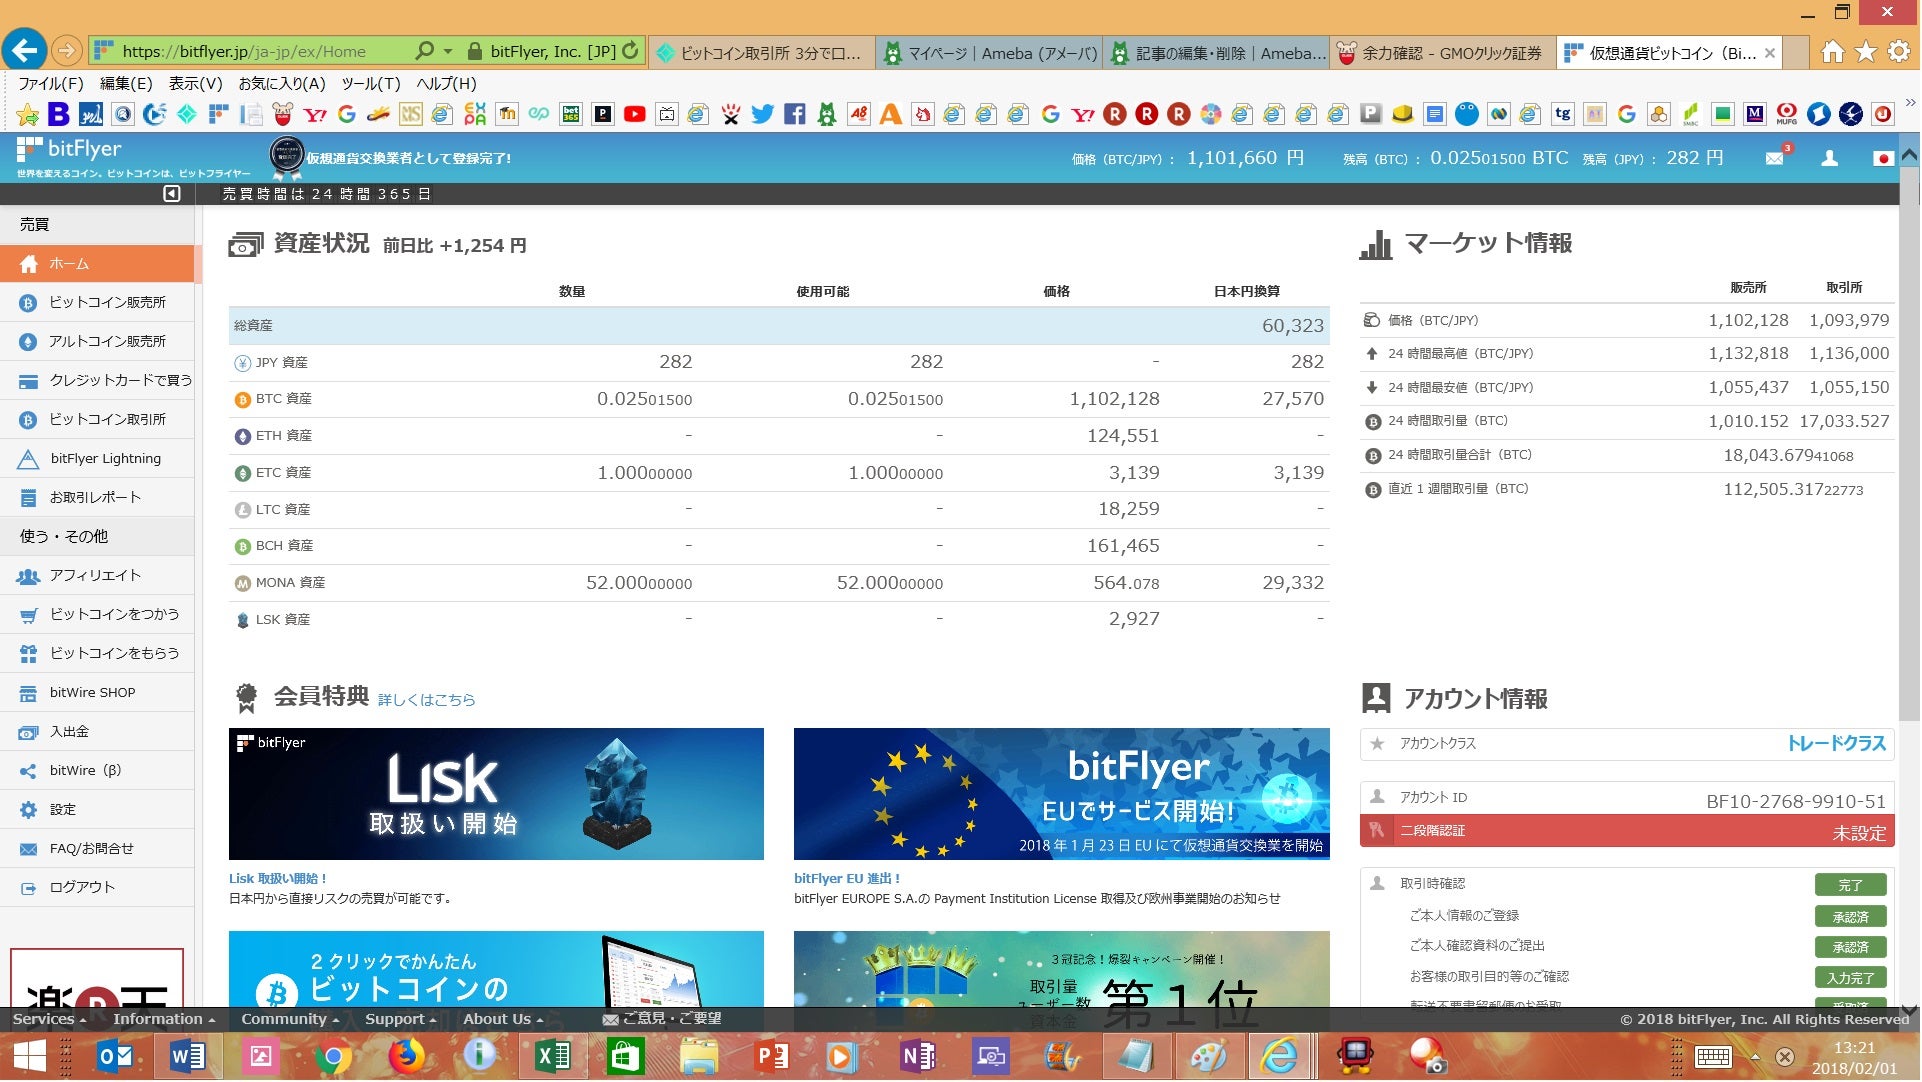Screen dimensions: 1922x1082
Task: Open ビットコインをつかう cart item
Action: tap(97, 615)
